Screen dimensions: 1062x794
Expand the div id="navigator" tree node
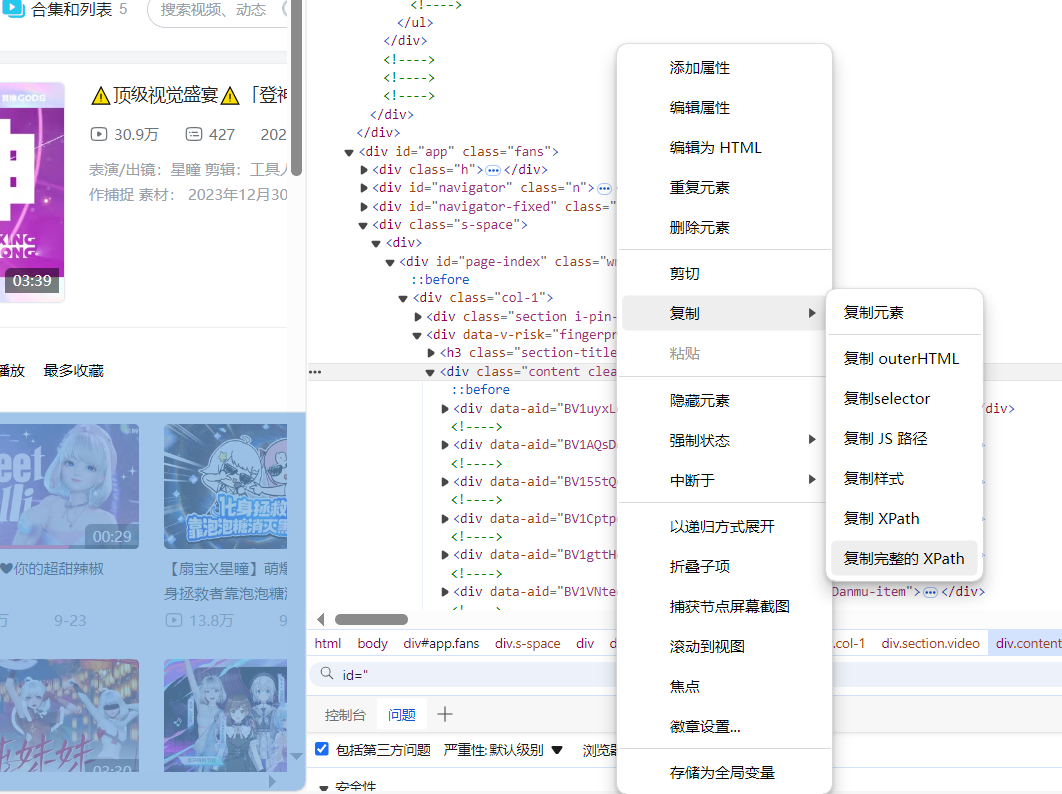(x=364, y=188)
